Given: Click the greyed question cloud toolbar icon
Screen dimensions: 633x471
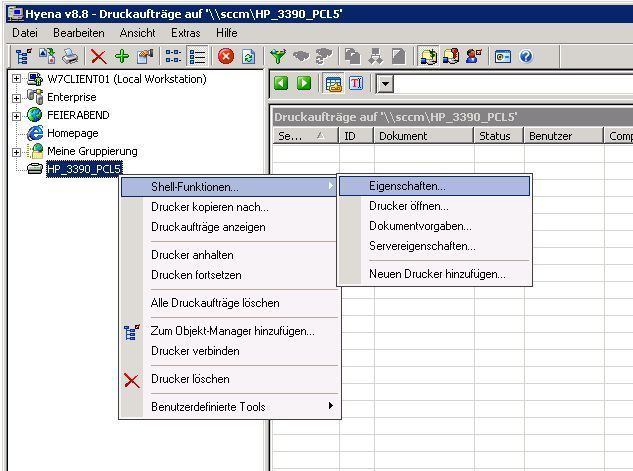Looking at the screenshot, I should tap(324, 57).
